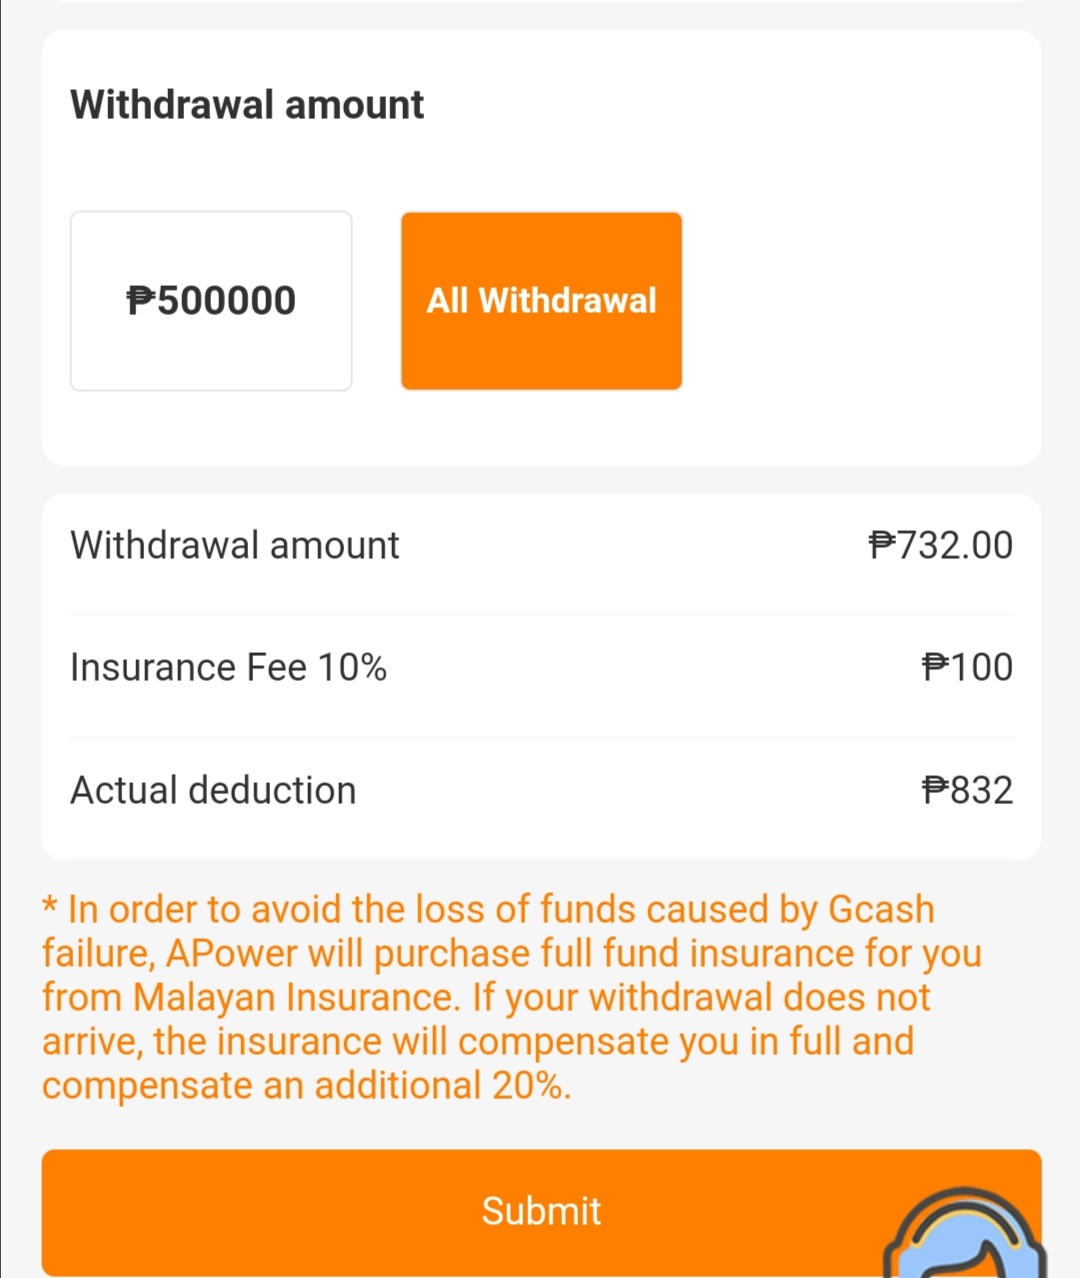
Task: Submit the withdrawal request
Action: click(541, 1211)
